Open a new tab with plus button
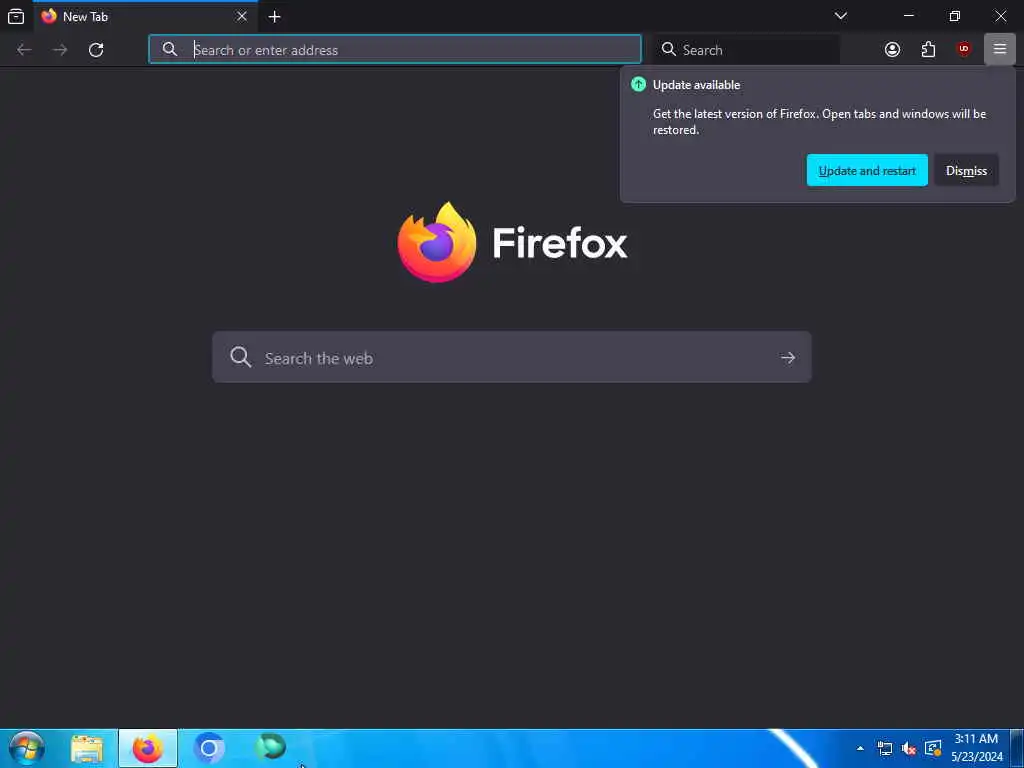1024x768 pixels. click(x=275, y=17)
